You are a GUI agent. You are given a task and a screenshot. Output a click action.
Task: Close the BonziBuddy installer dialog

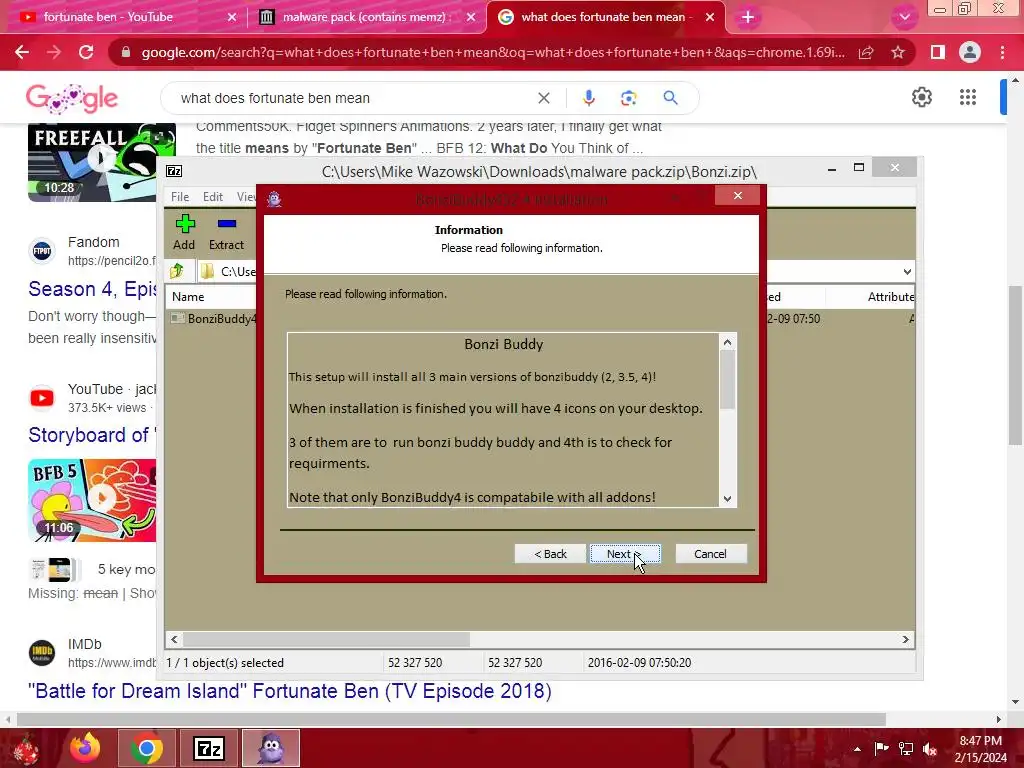(738, 195)
